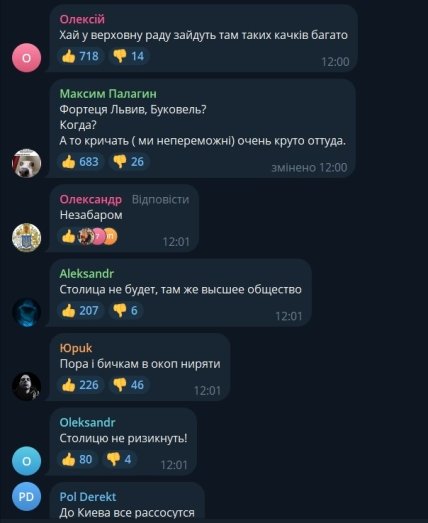Open Юрик's dark portrait avatar
The image size is (428, 523).
coord(27,386)
